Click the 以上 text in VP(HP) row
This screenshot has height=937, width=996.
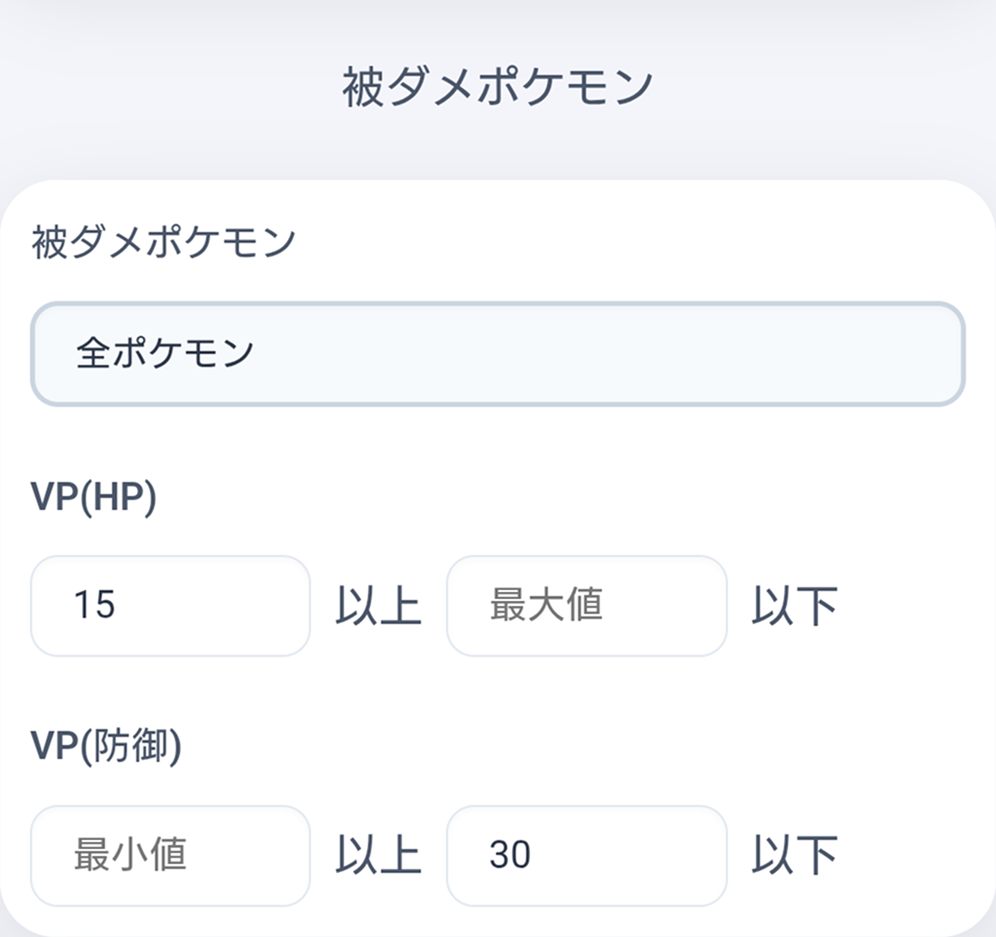tap(378, 607)
